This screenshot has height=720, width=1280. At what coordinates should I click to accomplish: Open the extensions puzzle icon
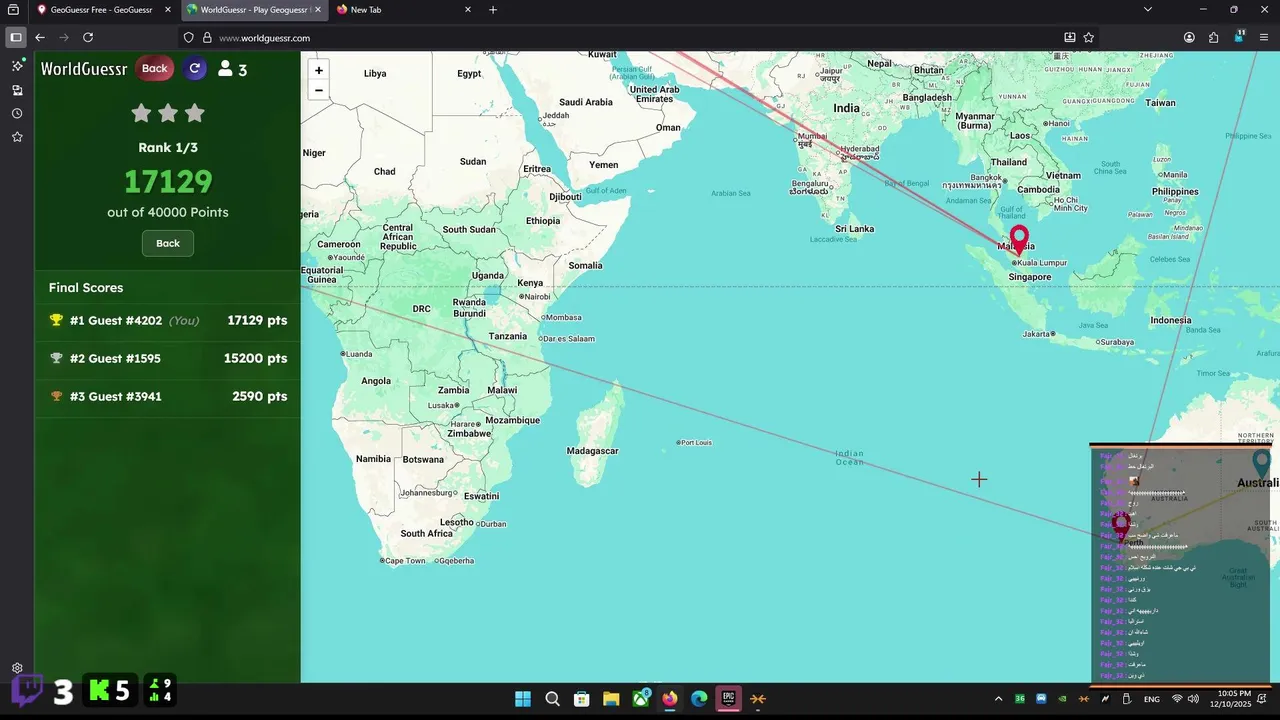coord(1214,37)
